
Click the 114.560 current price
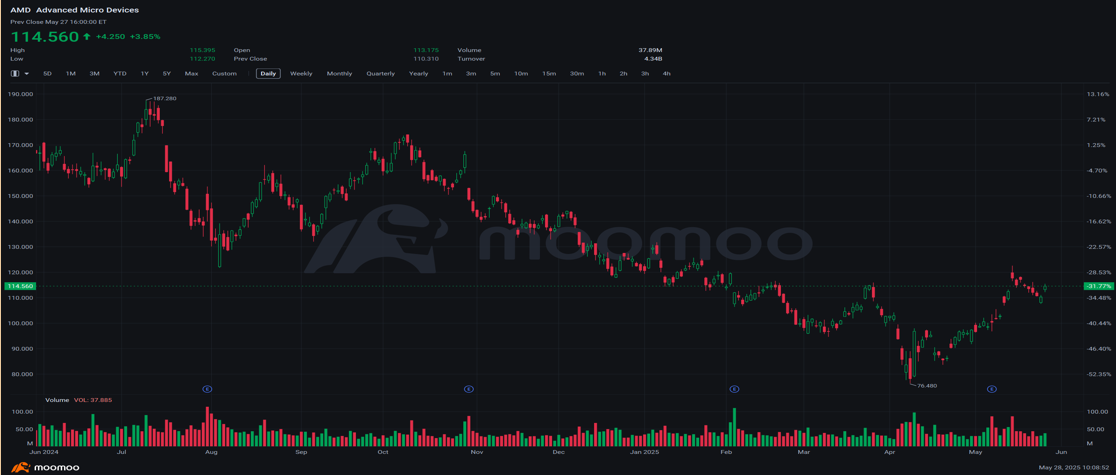tap(44, 36)
